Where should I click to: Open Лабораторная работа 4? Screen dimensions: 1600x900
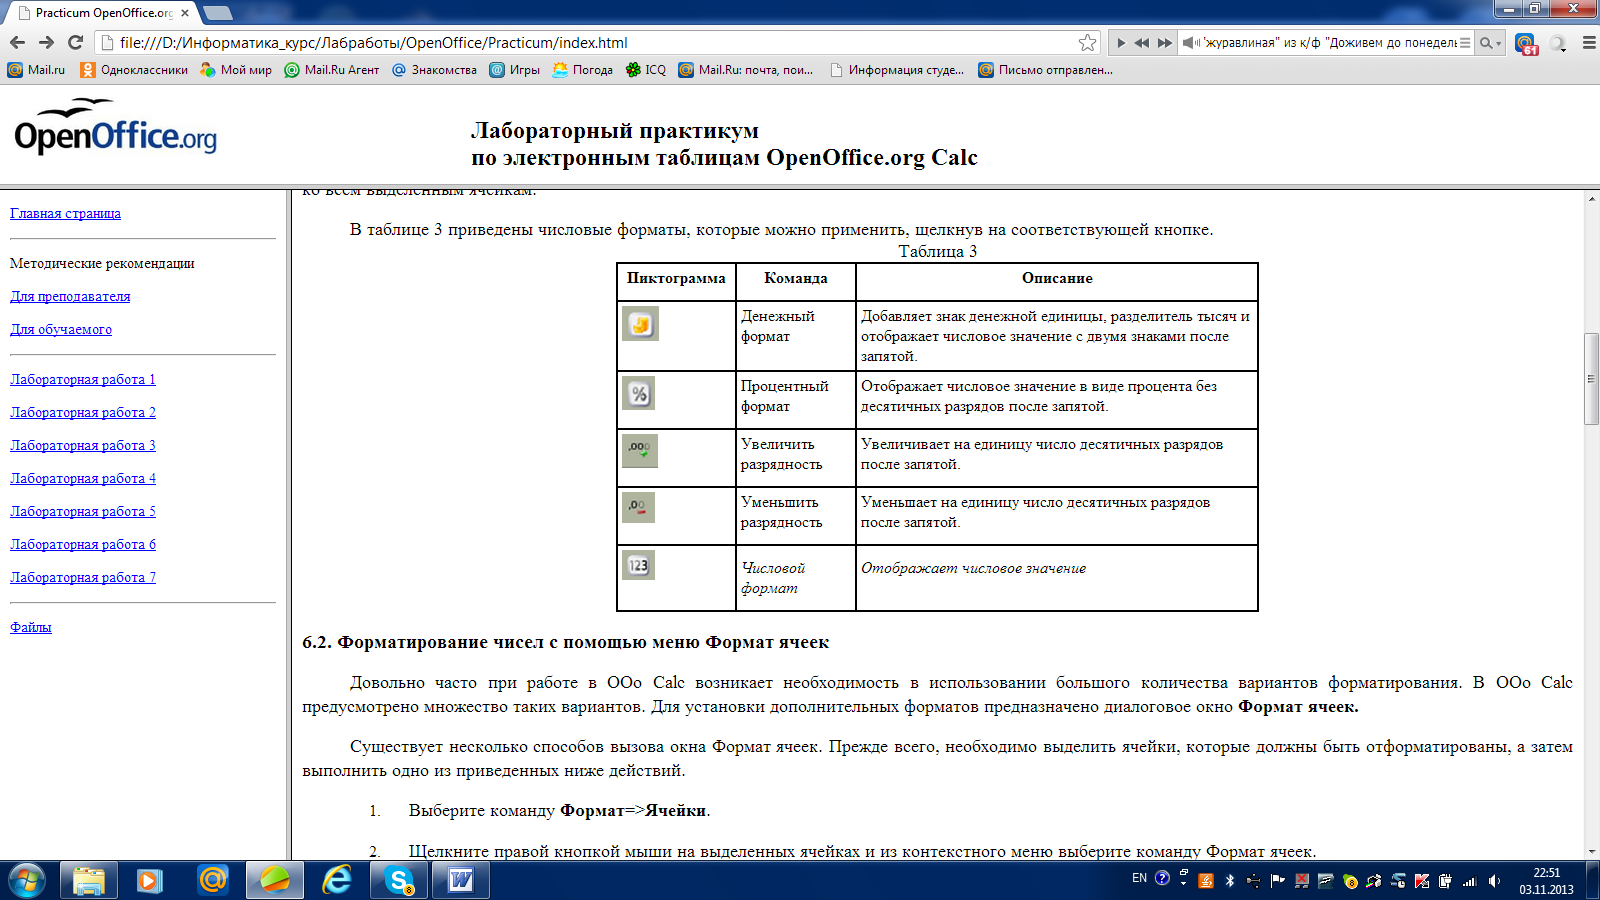(83, 478)
